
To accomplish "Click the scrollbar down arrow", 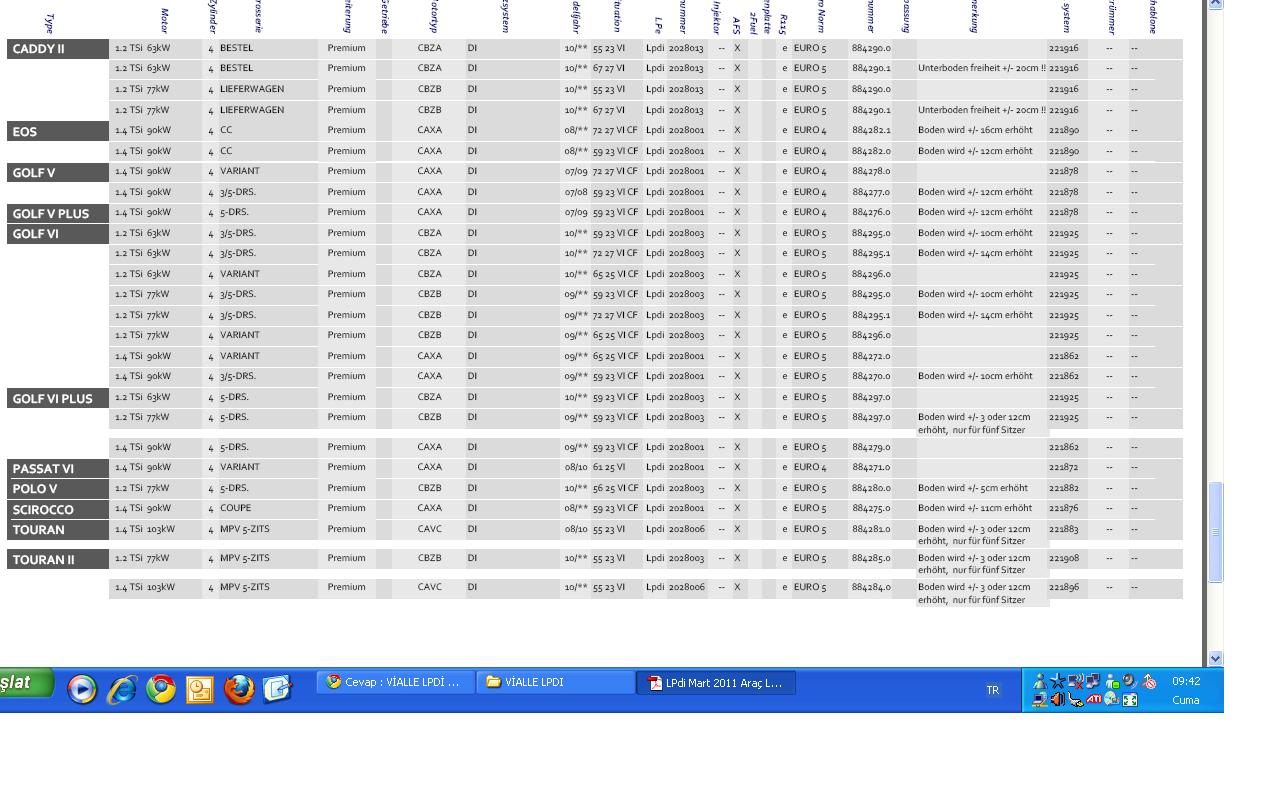I will pos(1215,658).
